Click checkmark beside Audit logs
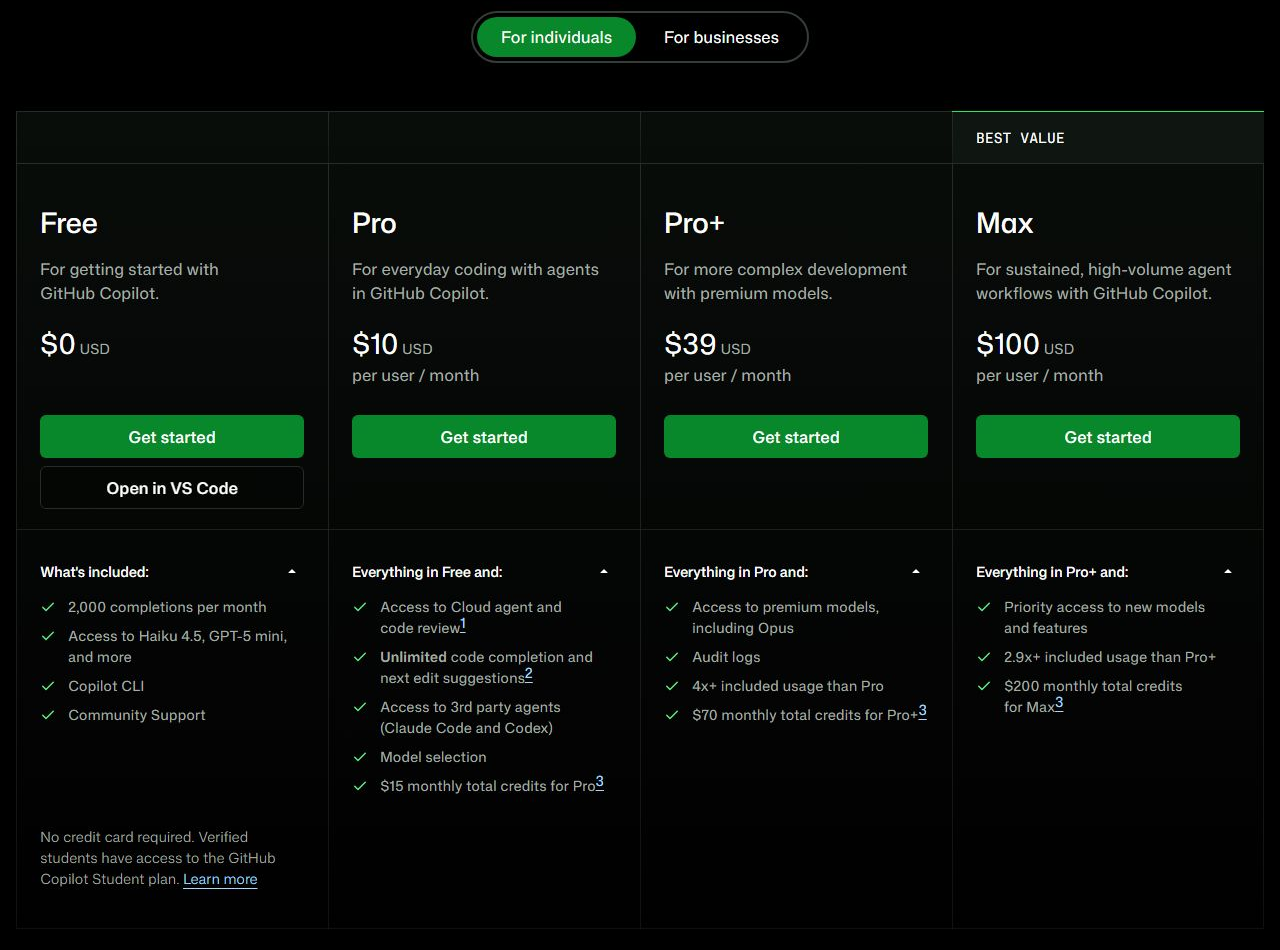 672,657
